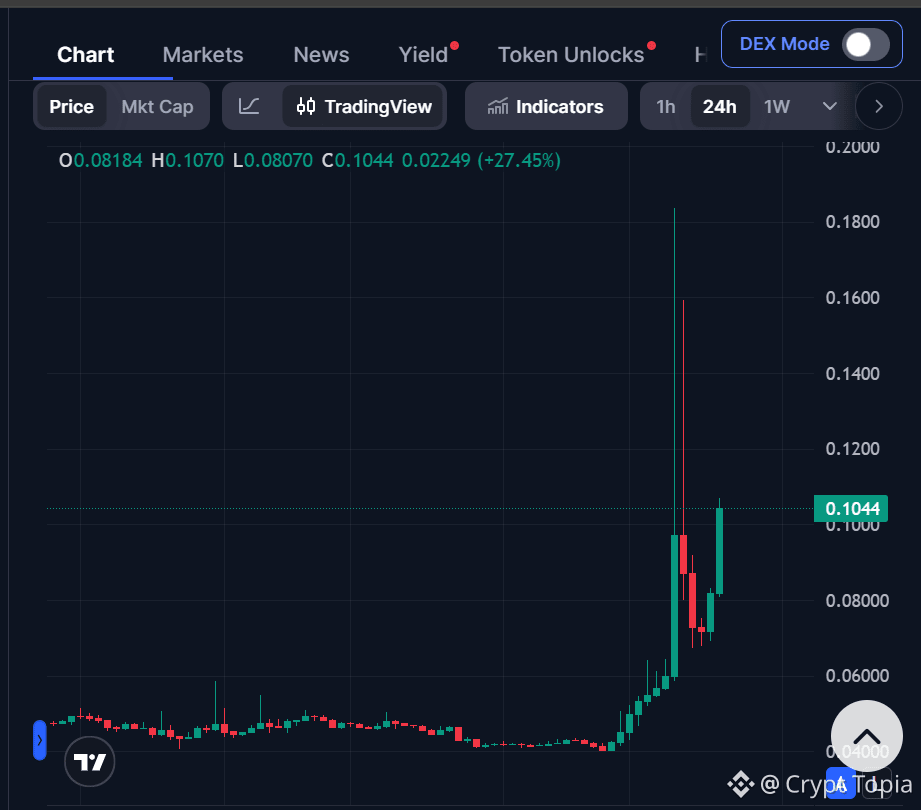This screenshot has width=921, height=810.
Task: Open the Yield tab
Action: [423, 55]
